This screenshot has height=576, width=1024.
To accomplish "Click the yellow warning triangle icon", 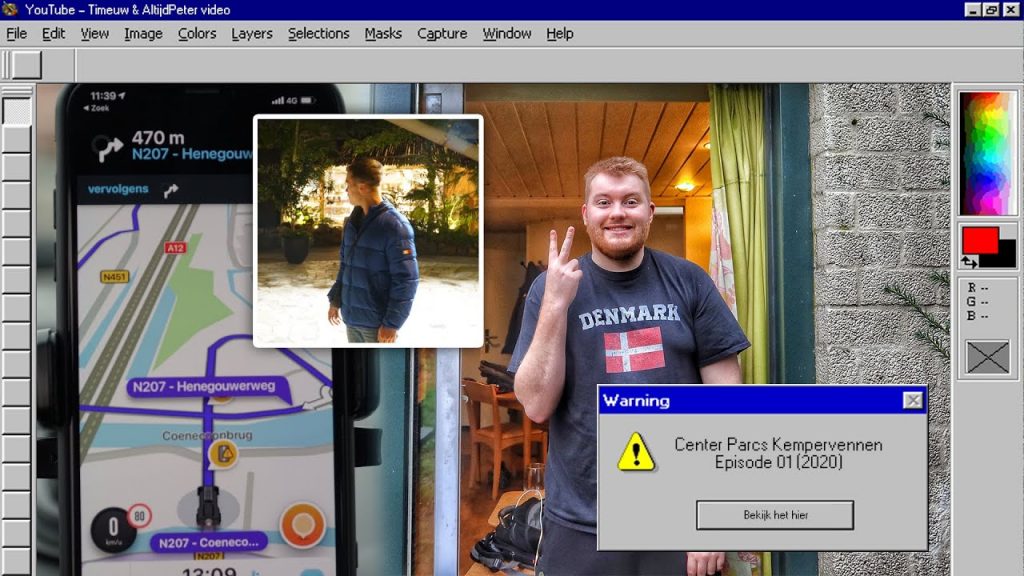I will click(x=636, y=452).
